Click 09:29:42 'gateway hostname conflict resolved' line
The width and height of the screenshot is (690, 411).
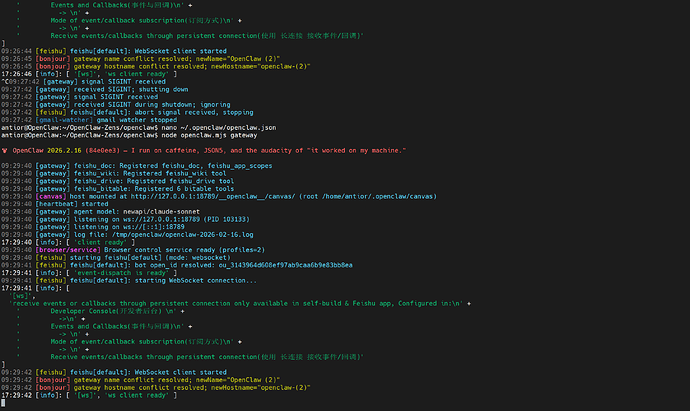click(156, 388)
